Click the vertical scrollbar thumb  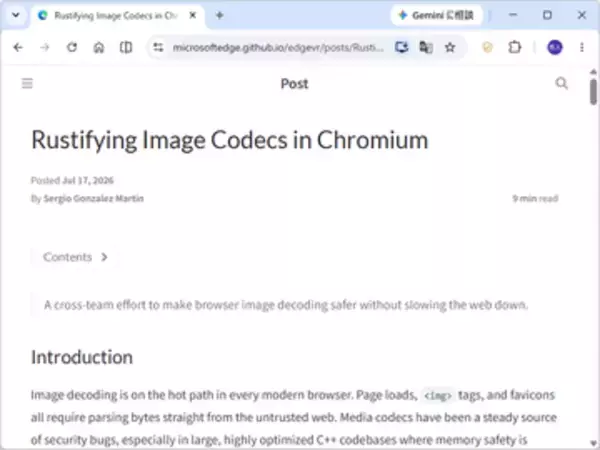point(593,92)
